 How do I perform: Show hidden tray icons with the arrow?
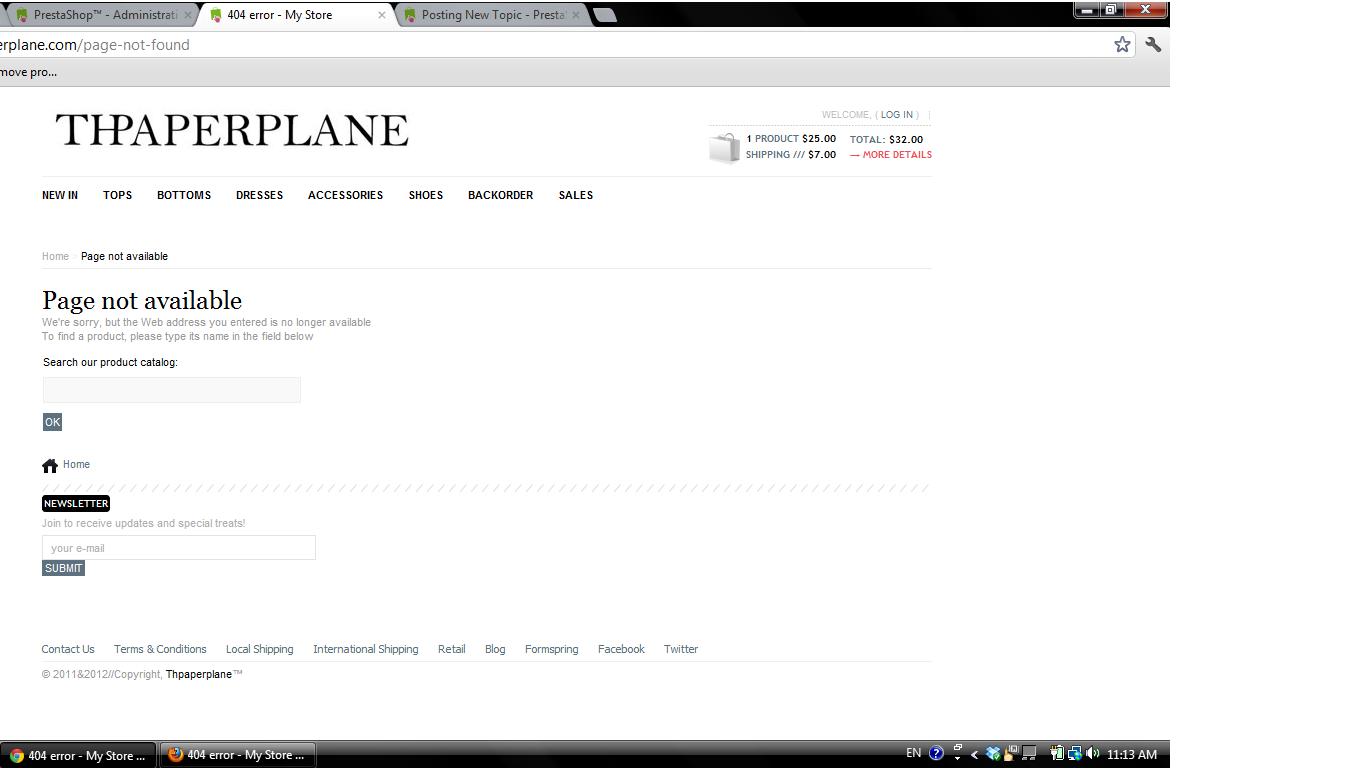(974, 755)
